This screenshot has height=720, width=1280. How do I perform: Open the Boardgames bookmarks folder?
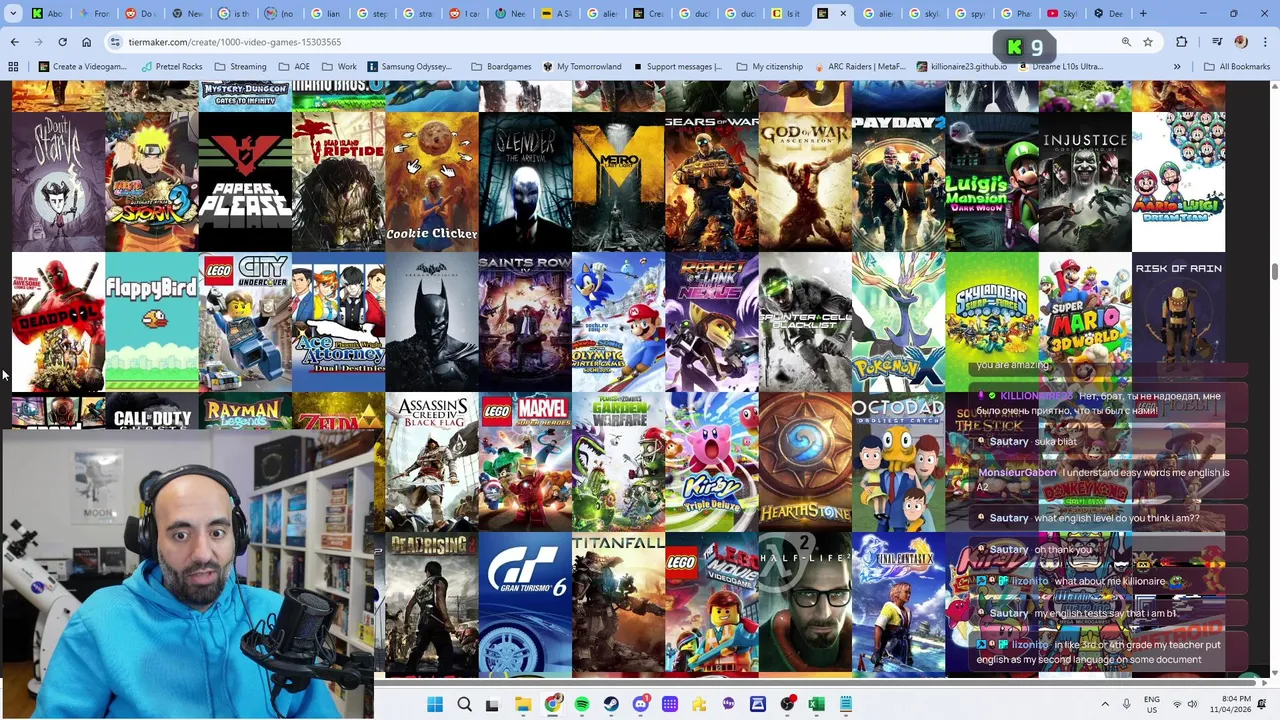click(x=501, y=67)
